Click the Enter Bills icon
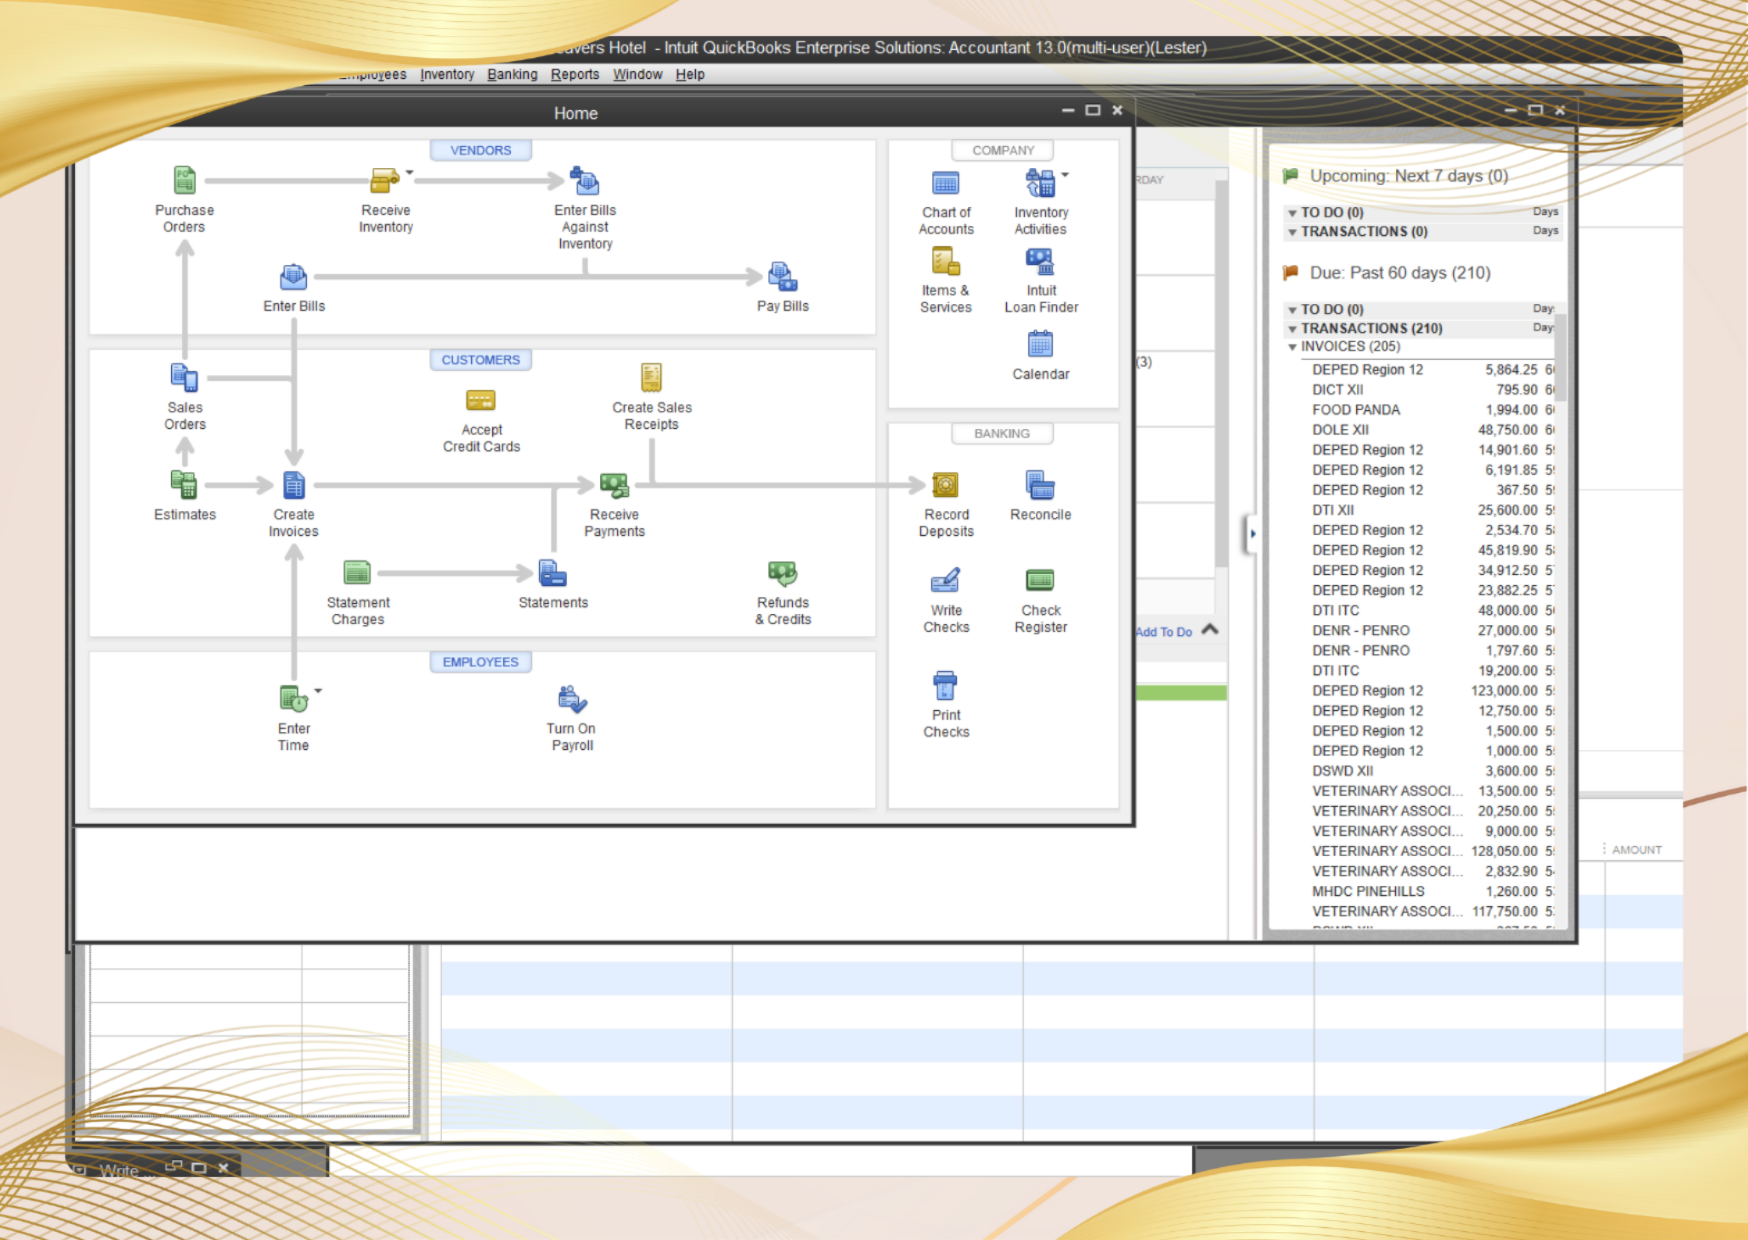Image resolution: width=1748 pixels, height=1240 pixels. [293, 277]
